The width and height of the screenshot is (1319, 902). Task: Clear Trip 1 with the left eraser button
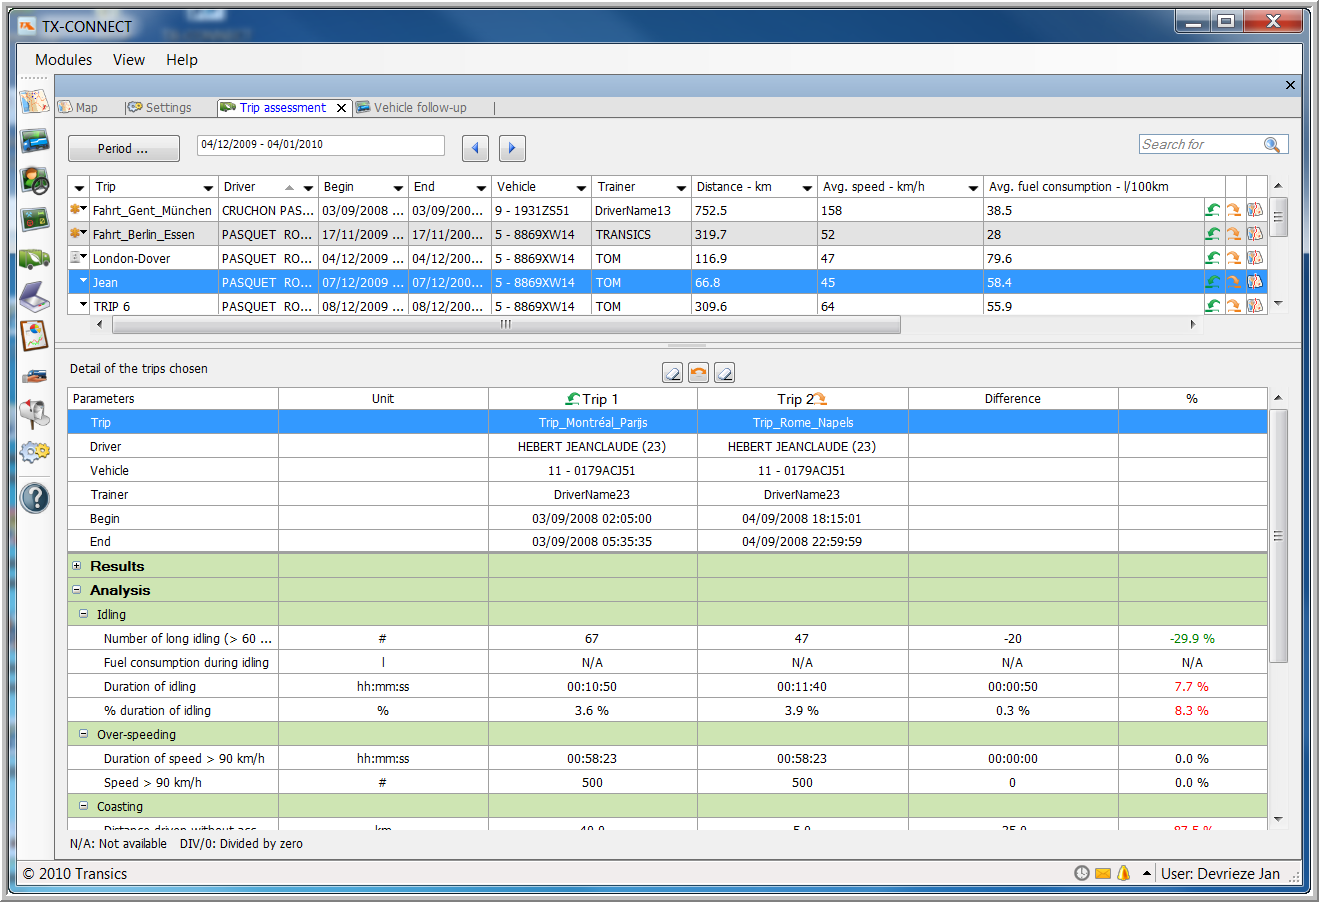coord(672,373)
